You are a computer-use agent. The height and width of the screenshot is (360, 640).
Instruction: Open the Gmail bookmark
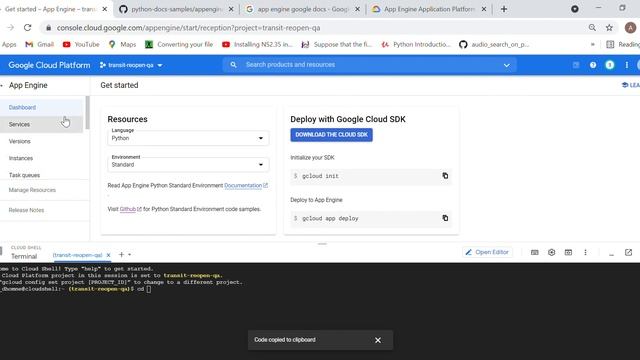tap(40, 44)
